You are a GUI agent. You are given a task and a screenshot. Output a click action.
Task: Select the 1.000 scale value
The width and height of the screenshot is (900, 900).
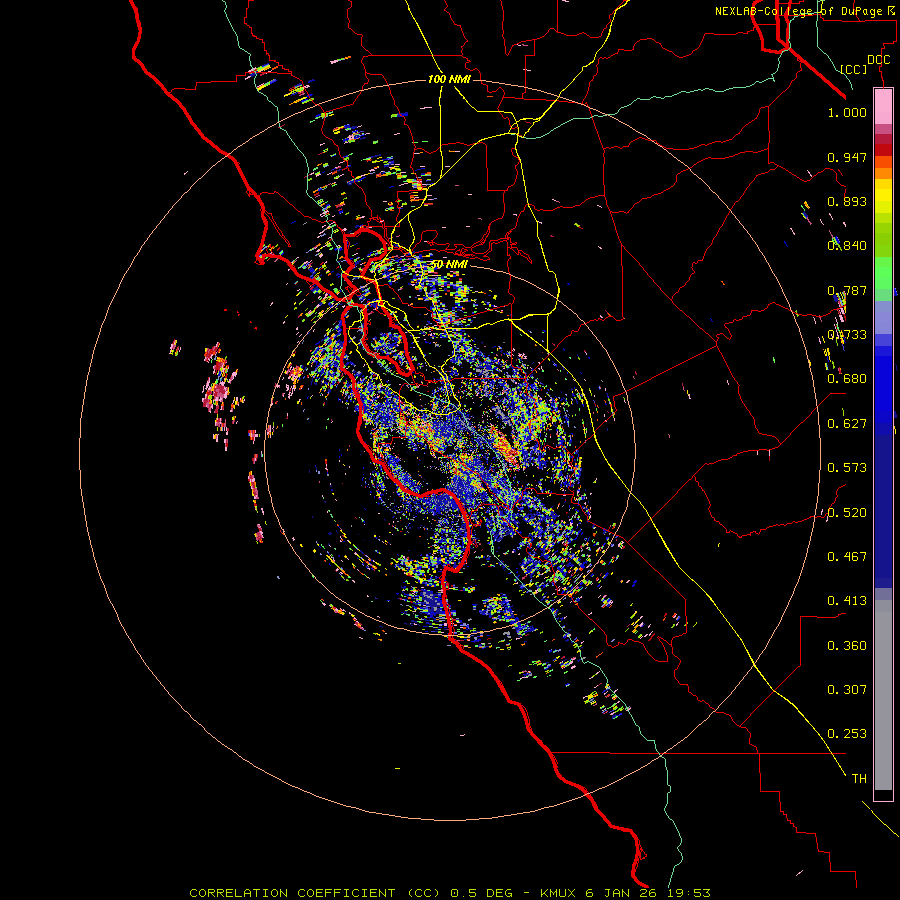[x=847, y=112]
